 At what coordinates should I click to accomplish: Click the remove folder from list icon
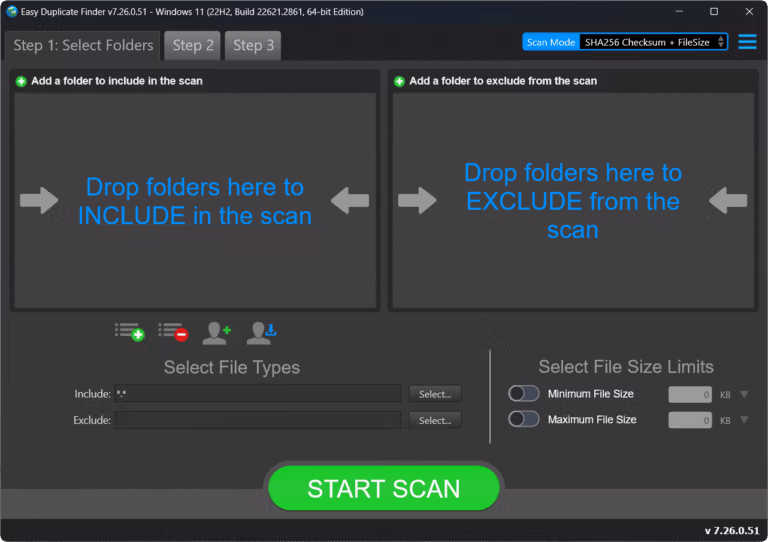point(173,332)
